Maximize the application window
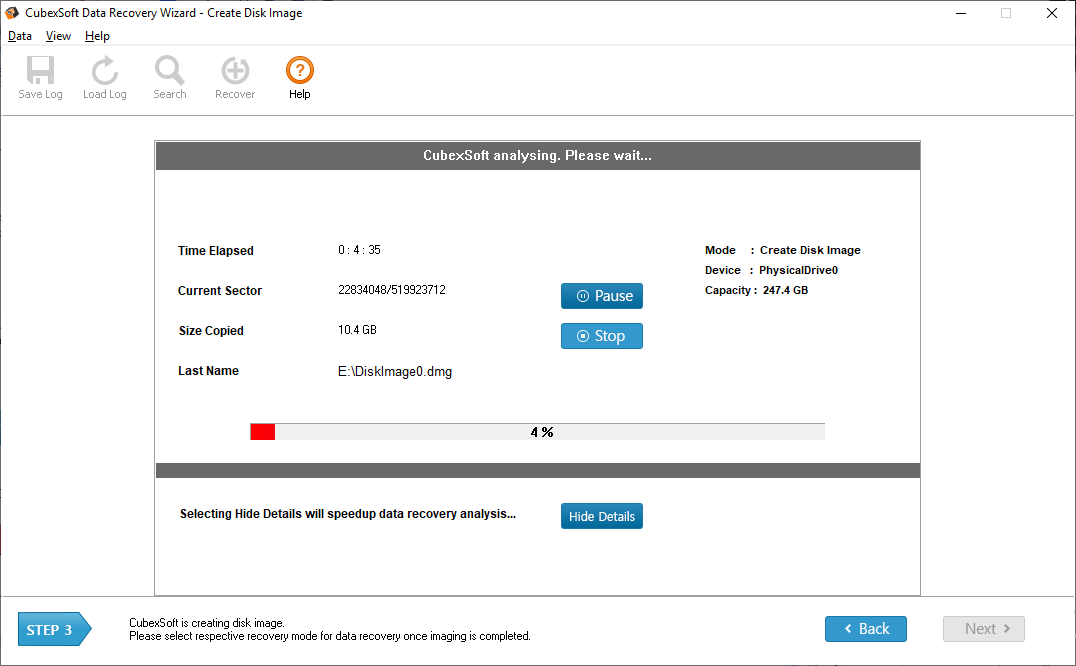Viewport: 1076px width, 666px height. click(x=1006, y=13)
